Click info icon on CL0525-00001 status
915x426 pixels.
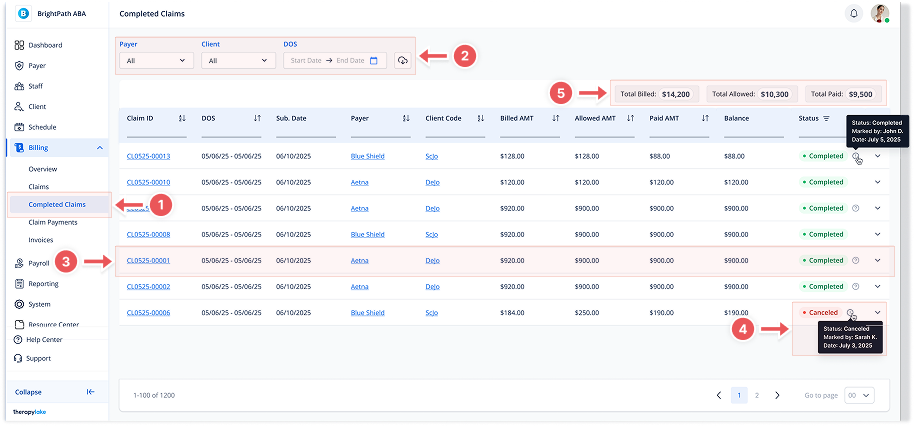855,260
